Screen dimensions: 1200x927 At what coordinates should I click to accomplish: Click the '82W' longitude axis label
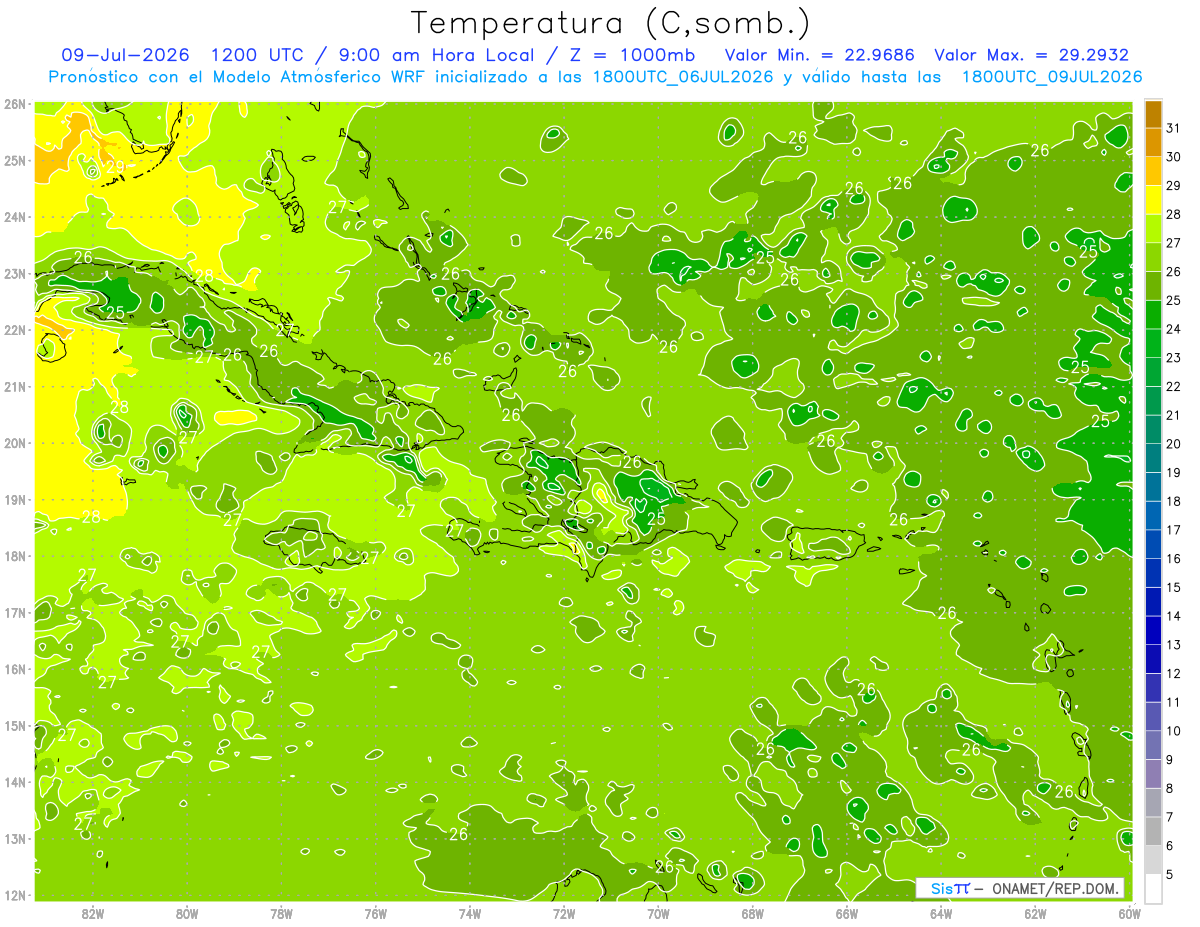[x=93, y=913]
